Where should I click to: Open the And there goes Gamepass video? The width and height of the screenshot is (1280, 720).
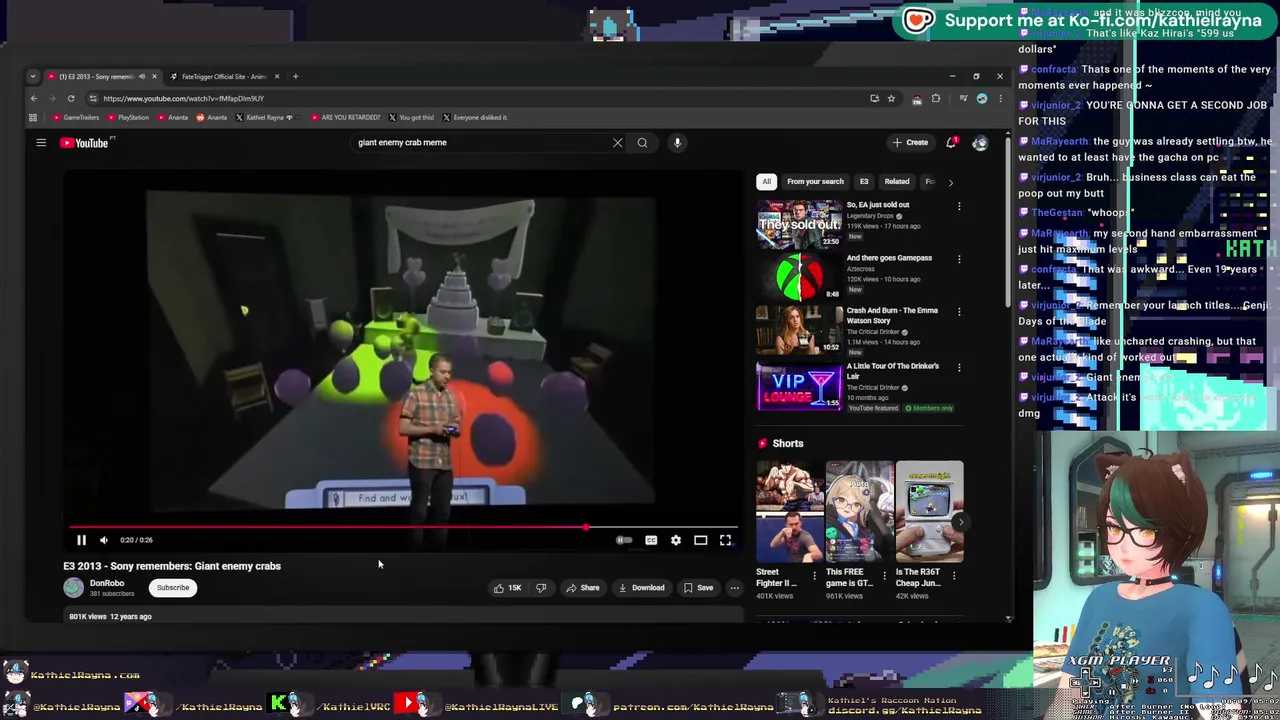click(x=799, y=276)
